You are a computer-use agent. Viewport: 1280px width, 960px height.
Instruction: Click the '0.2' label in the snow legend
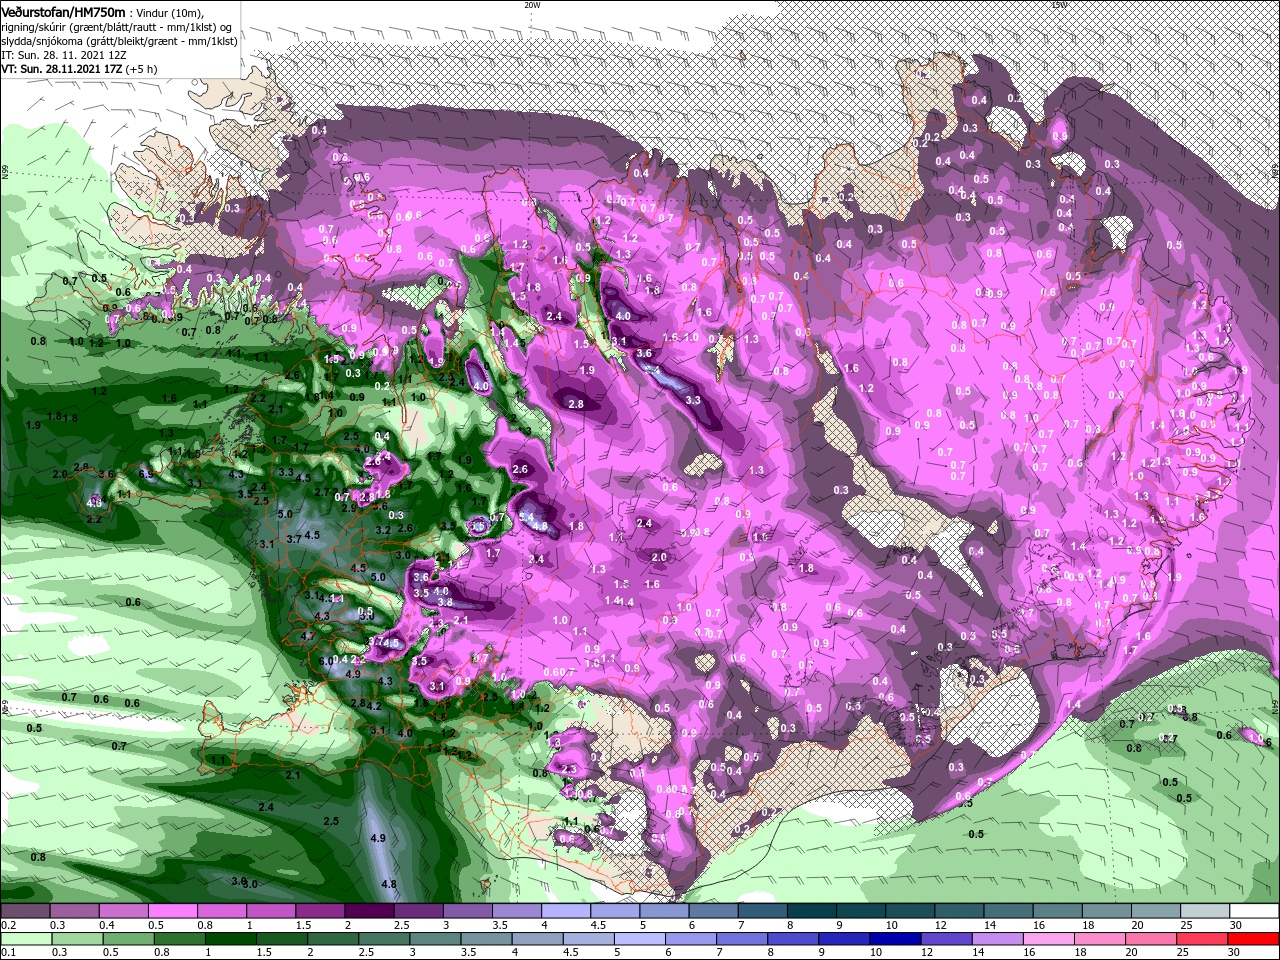[7, 925]
